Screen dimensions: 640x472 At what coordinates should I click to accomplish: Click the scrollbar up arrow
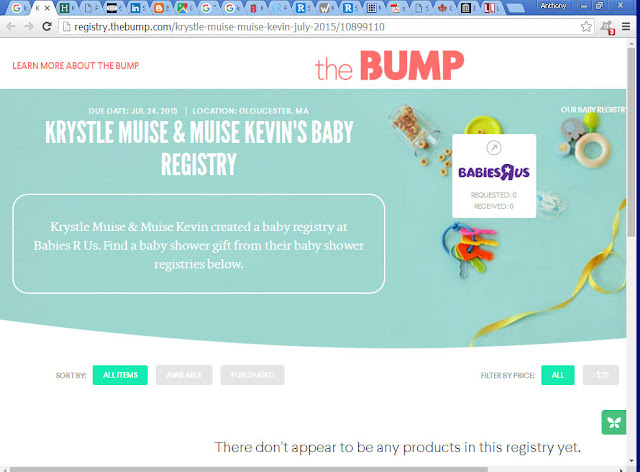pyautogui.click(x=631, y=43)
